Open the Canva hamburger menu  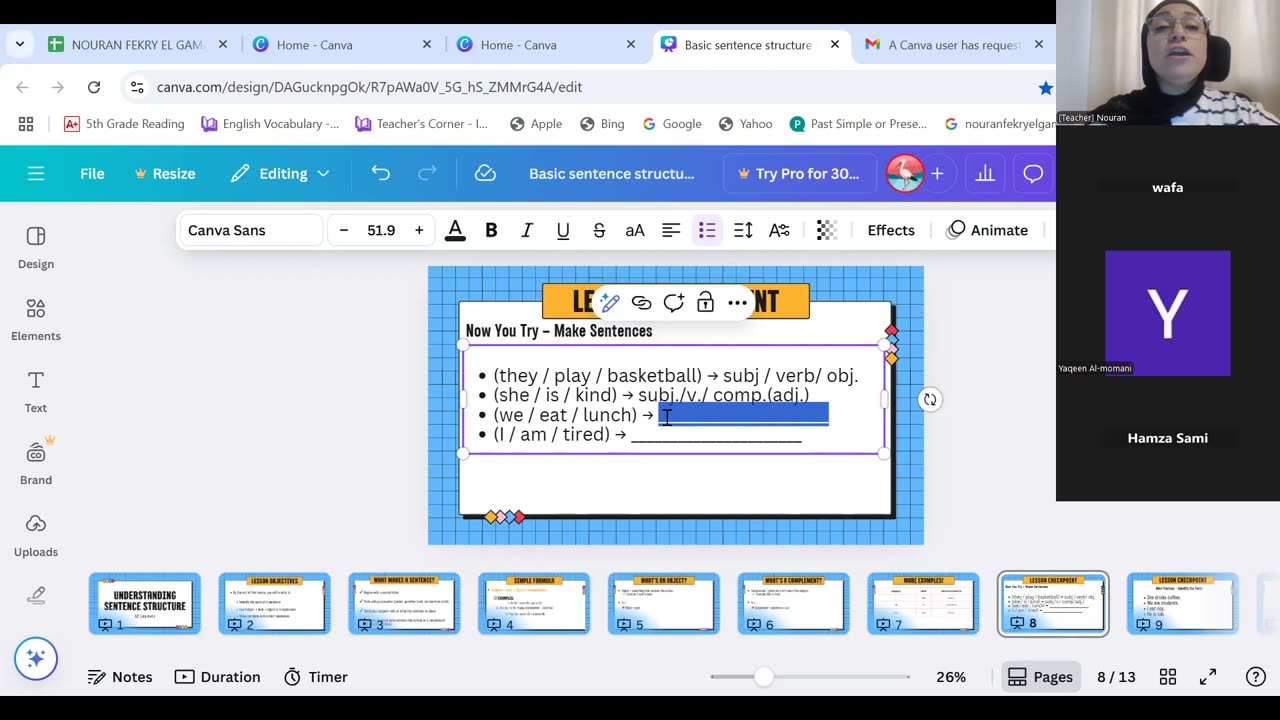pyautogui.click(x=36, y=173)
